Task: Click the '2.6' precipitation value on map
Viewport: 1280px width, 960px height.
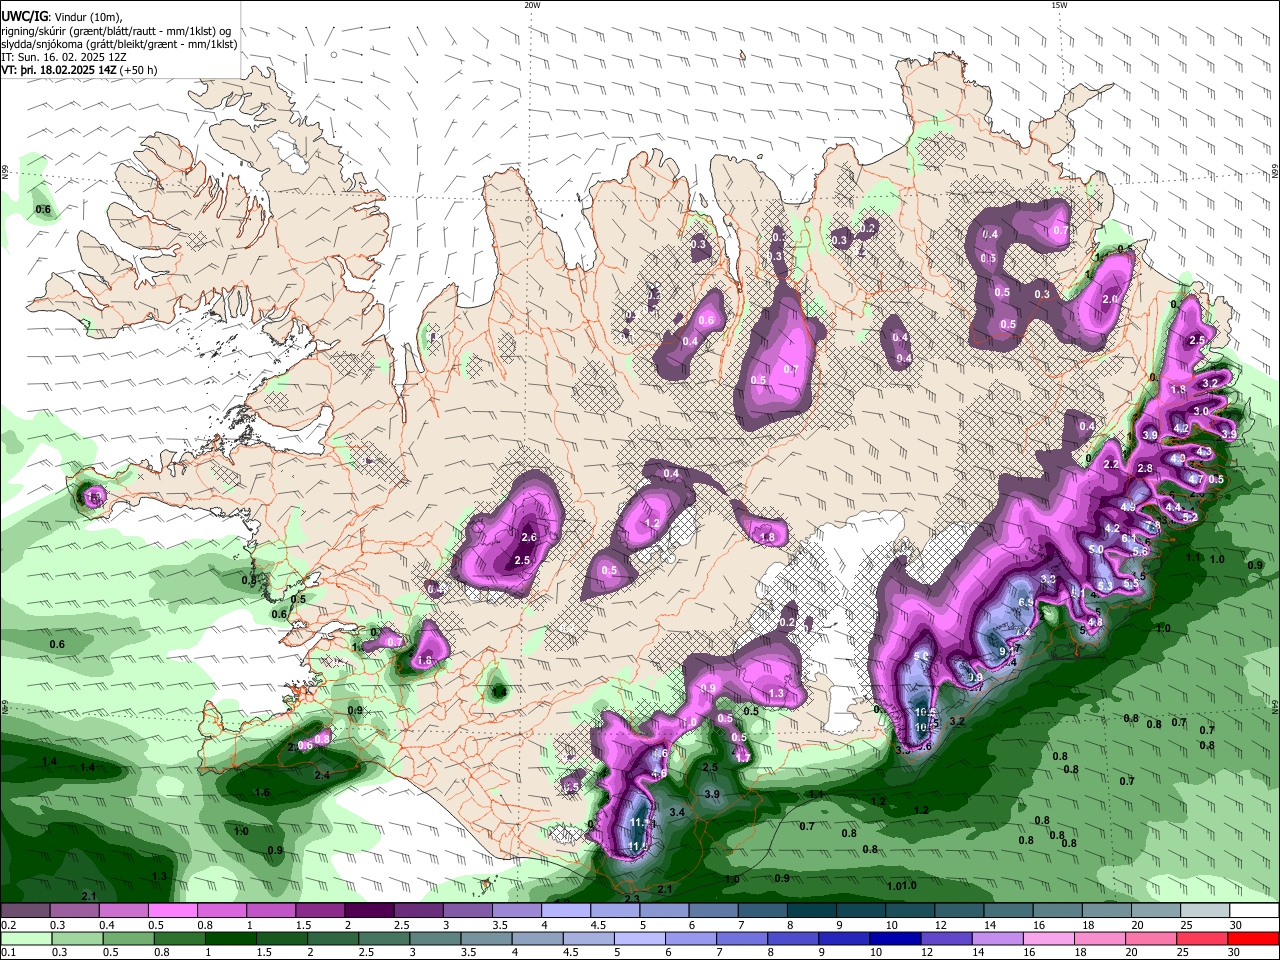Action: click(529, 538)
